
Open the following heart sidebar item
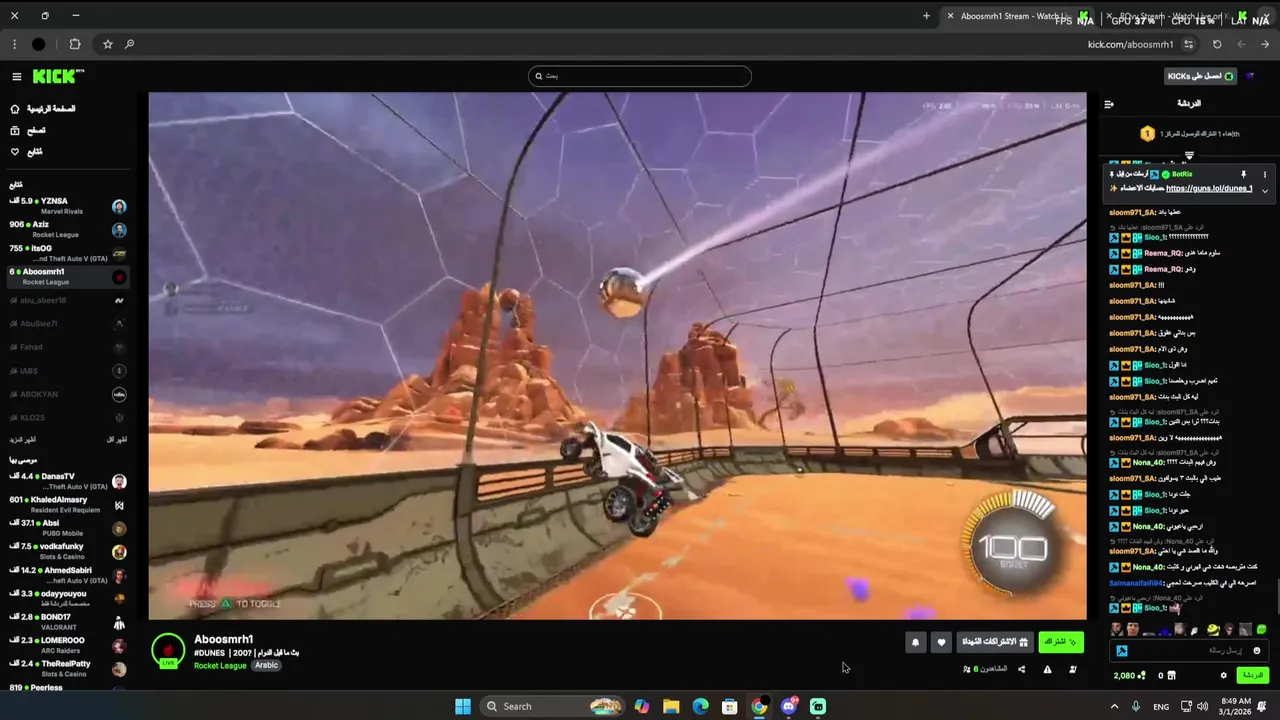[27, 152]
